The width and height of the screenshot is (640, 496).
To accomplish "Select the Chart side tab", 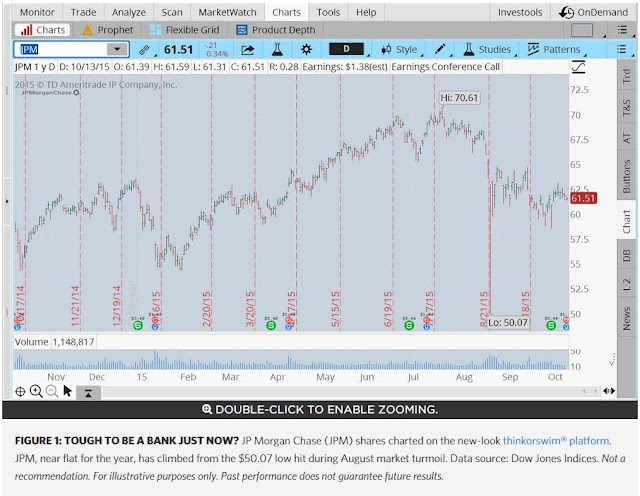I will point(626,222).
